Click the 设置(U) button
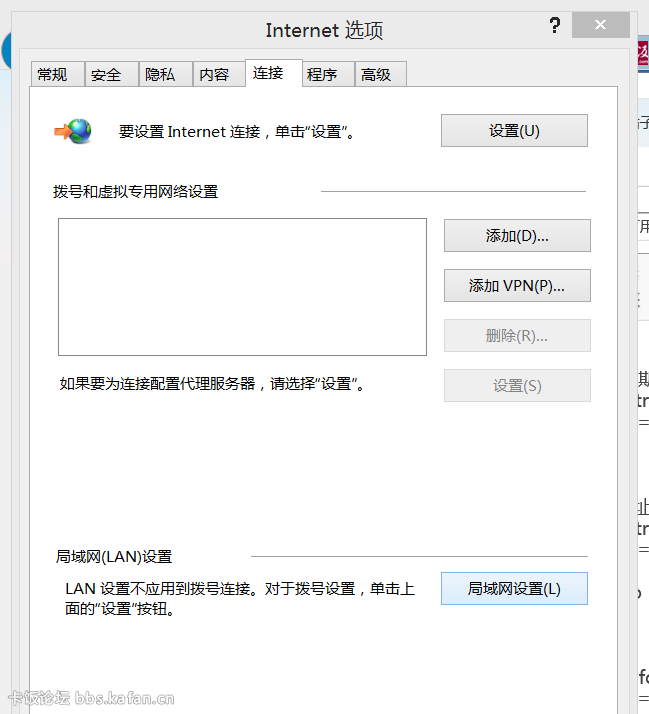Screen dimensions: 649x714 (514, 131)
